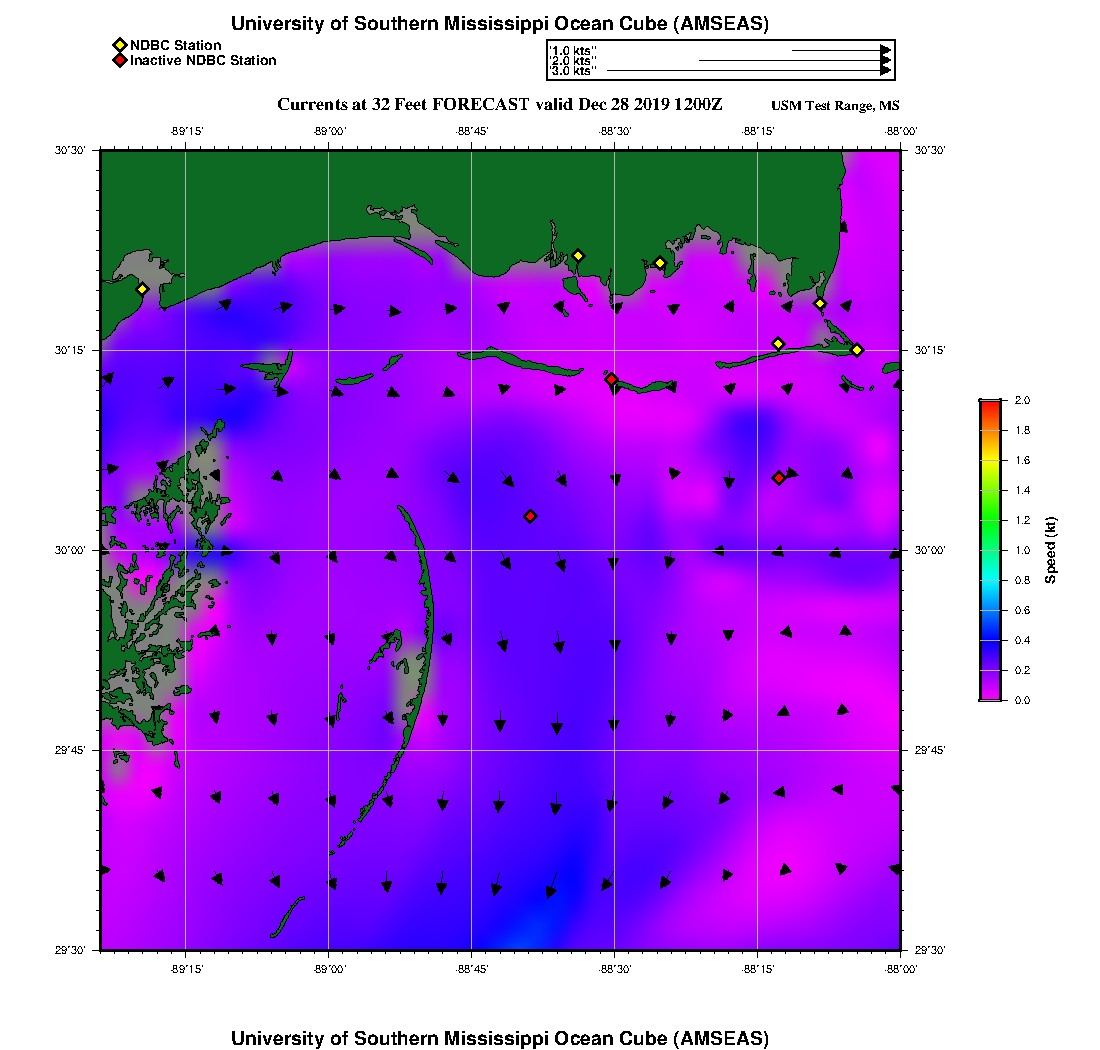Click the 1.0 tick label on the speed scale
This screenshot has height=1050, width=1100.
click(1022, 550)
